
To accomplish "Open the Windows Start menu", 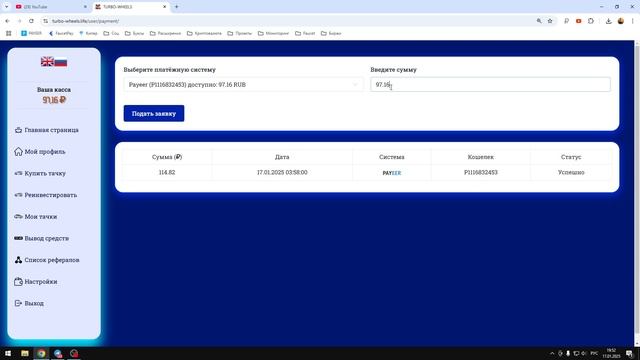I will [x=8, y=353].
